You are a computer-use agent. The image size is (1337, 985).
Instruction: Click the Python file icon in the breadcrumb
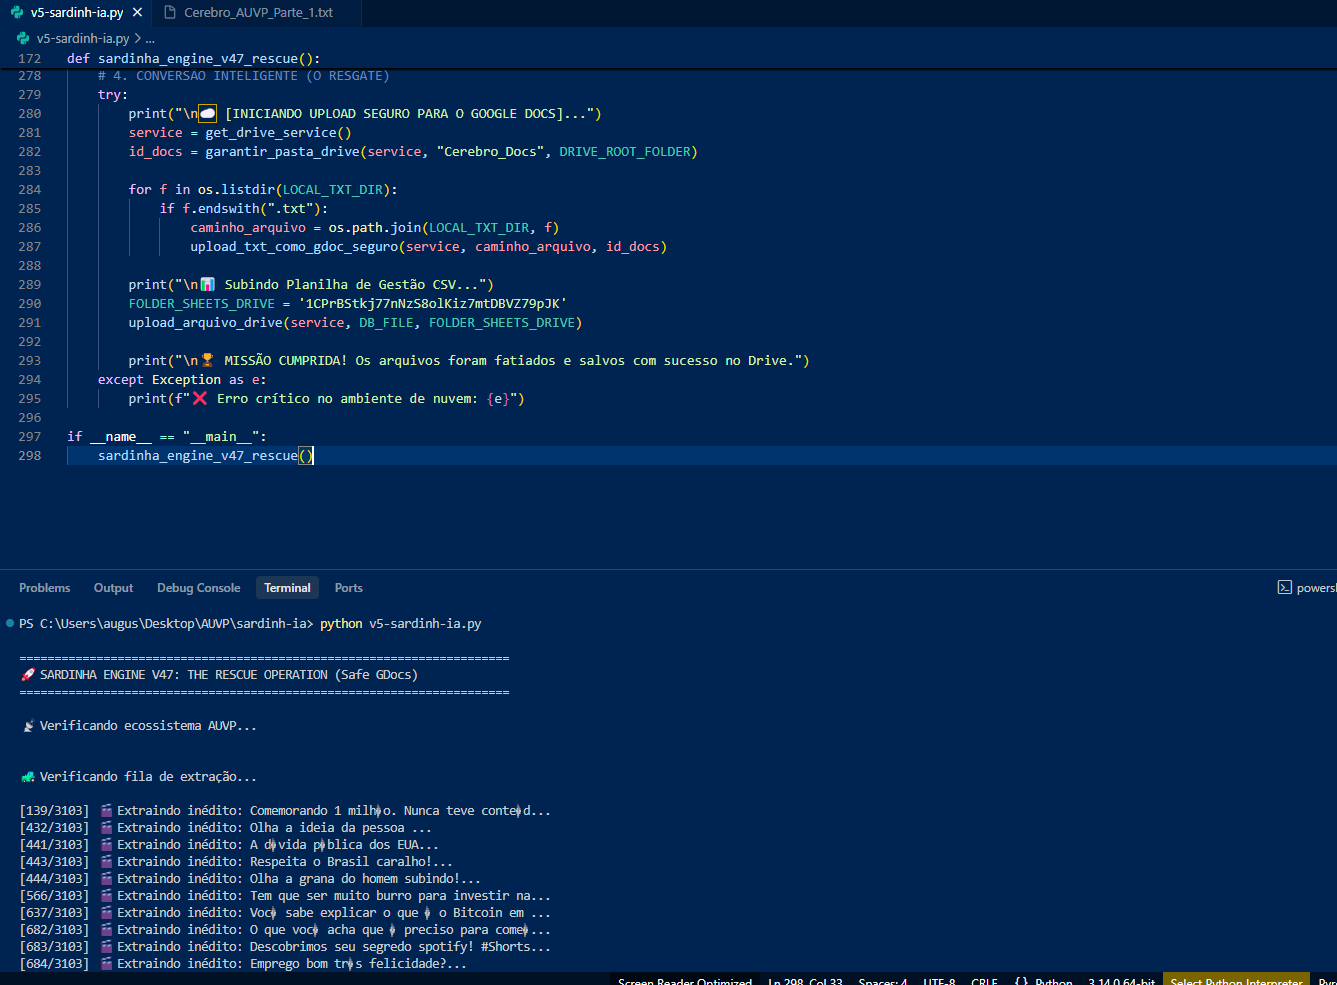point(23,39)
